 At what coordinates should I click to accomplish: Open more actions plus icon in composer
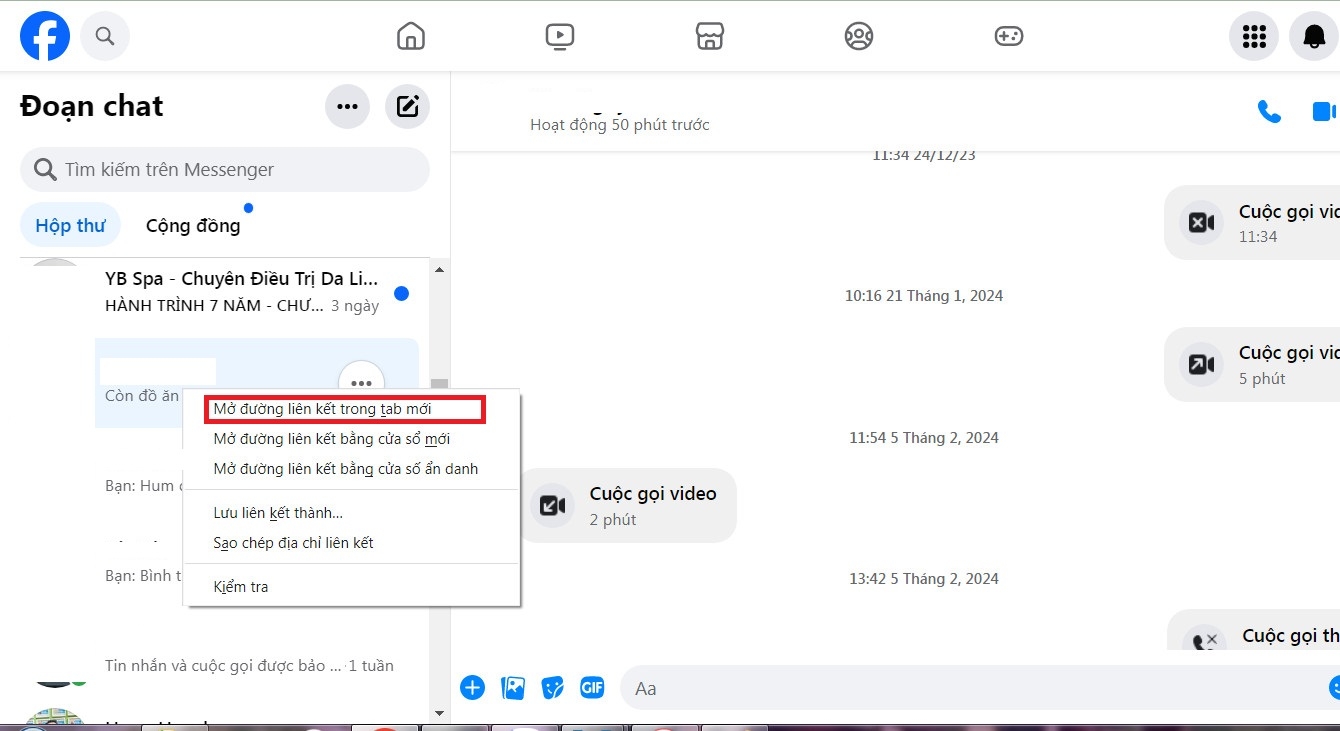(x=472, y=688)
